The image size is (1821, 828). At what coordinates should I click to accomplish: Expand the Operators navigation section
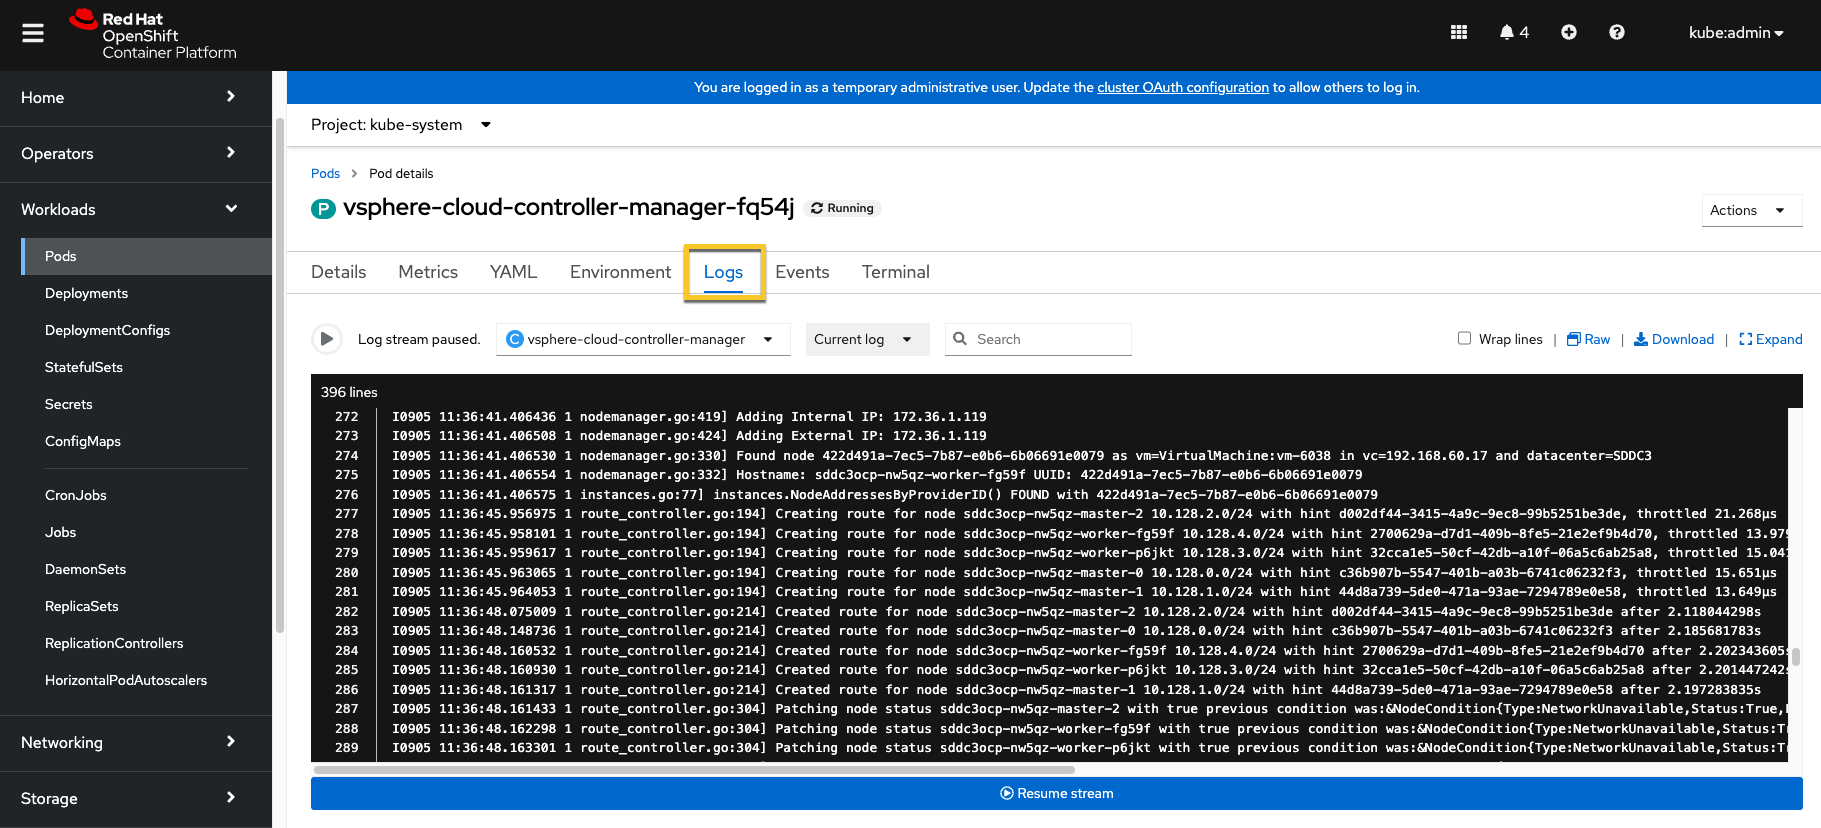pos(136,153)
